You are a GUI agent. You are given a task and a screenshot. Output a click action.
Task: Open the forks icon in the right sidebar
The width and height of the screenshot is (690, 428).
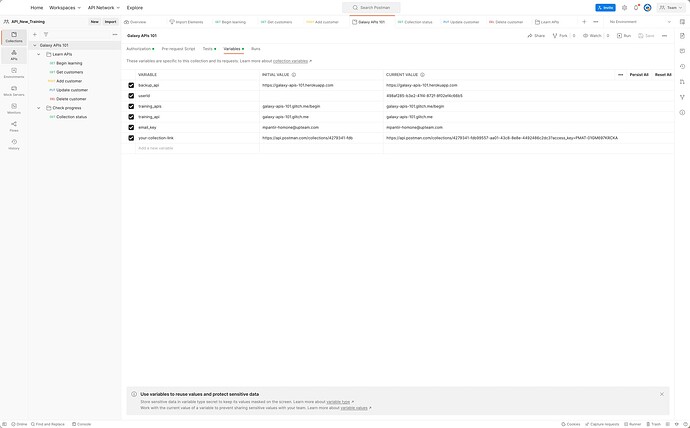pyautogui.click(x=682, y=97)
